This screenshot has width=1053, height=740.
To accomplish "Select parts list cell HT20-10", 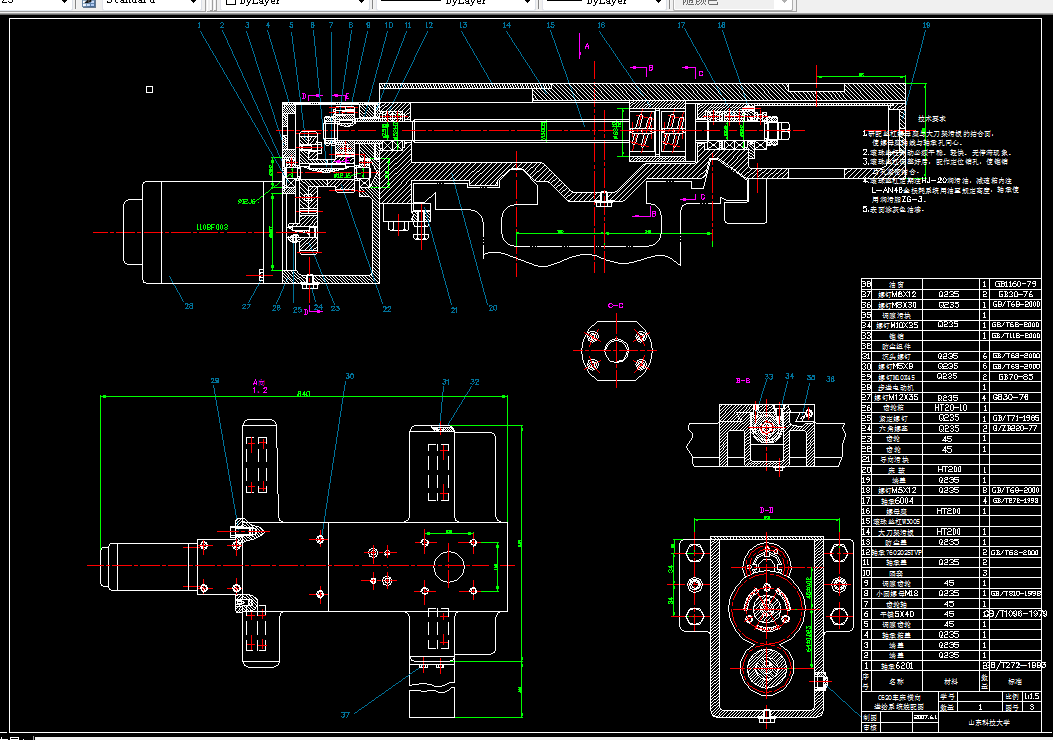I will pyautogui.click(x=951, y=408).
